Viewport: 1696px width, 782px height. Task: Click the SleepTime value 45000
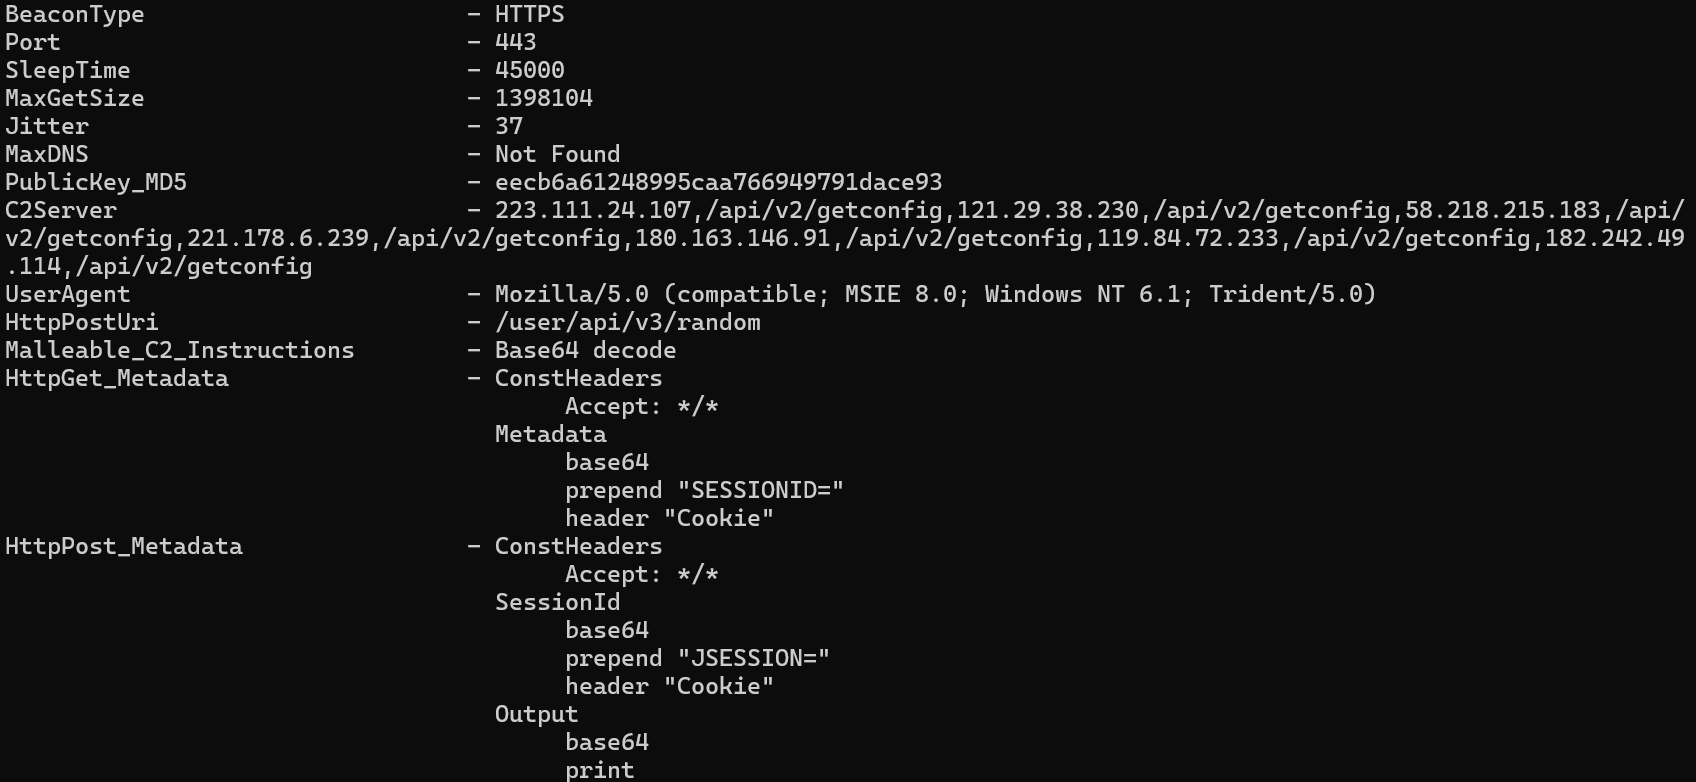529,71
